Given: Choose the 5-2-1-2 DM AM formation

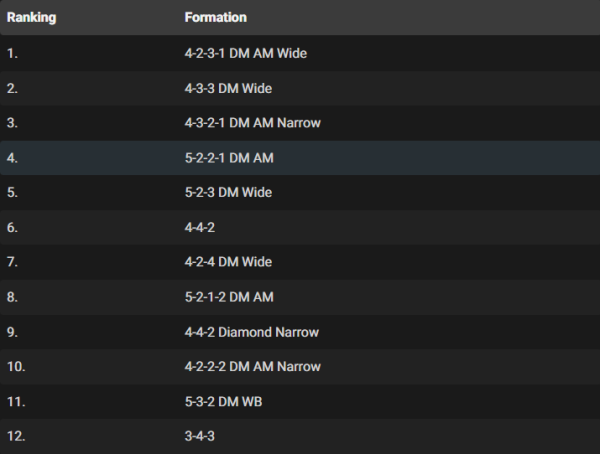Looking at the screenshot, I should pyautogui.click(x=229, y=297).
